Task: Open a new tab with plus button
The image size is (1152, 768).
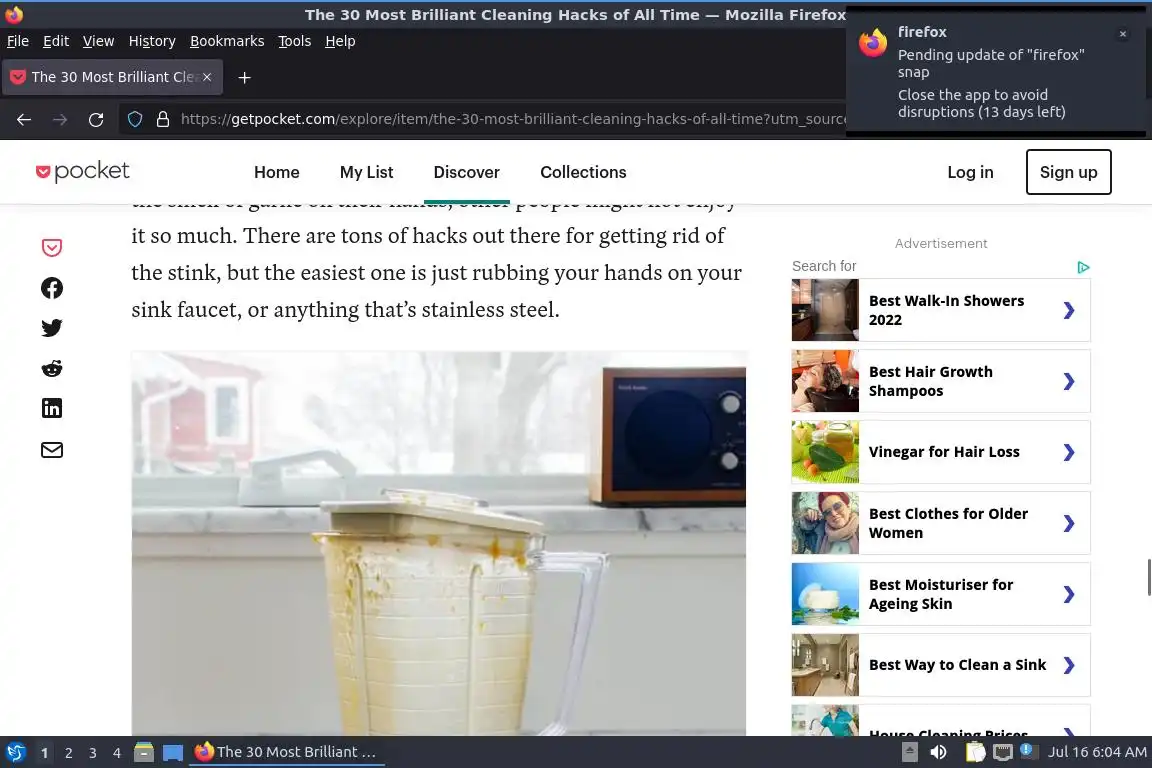Action: pyautogui.click(x=245, y=77)
